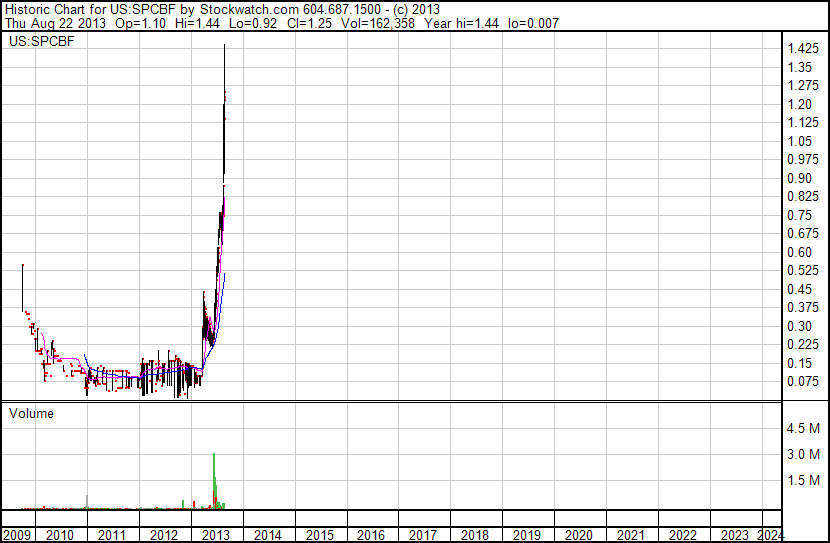Click the 2010 year label on time axis
830x543 pixels.
60,535
